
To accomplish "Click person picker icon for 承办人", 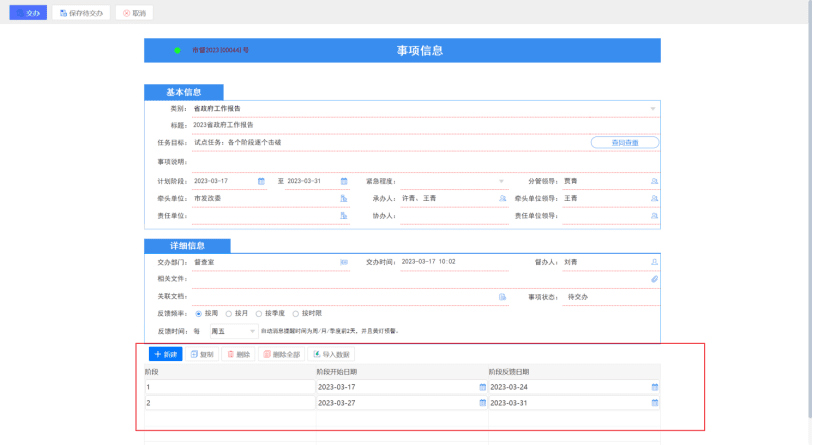I will (x=502, y=198).
